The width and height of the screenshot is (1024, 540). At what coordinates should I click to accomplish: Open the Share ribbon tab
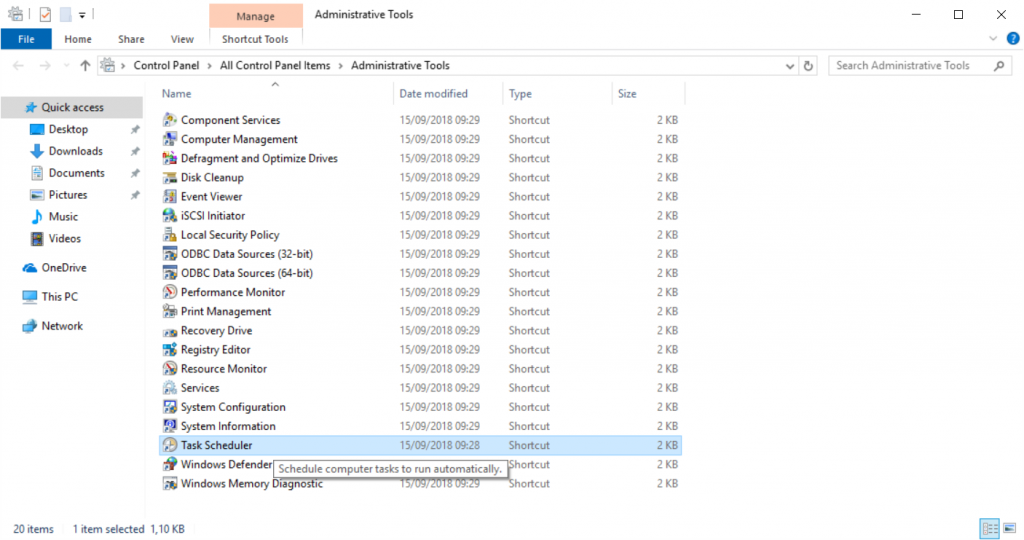[131, 39]
